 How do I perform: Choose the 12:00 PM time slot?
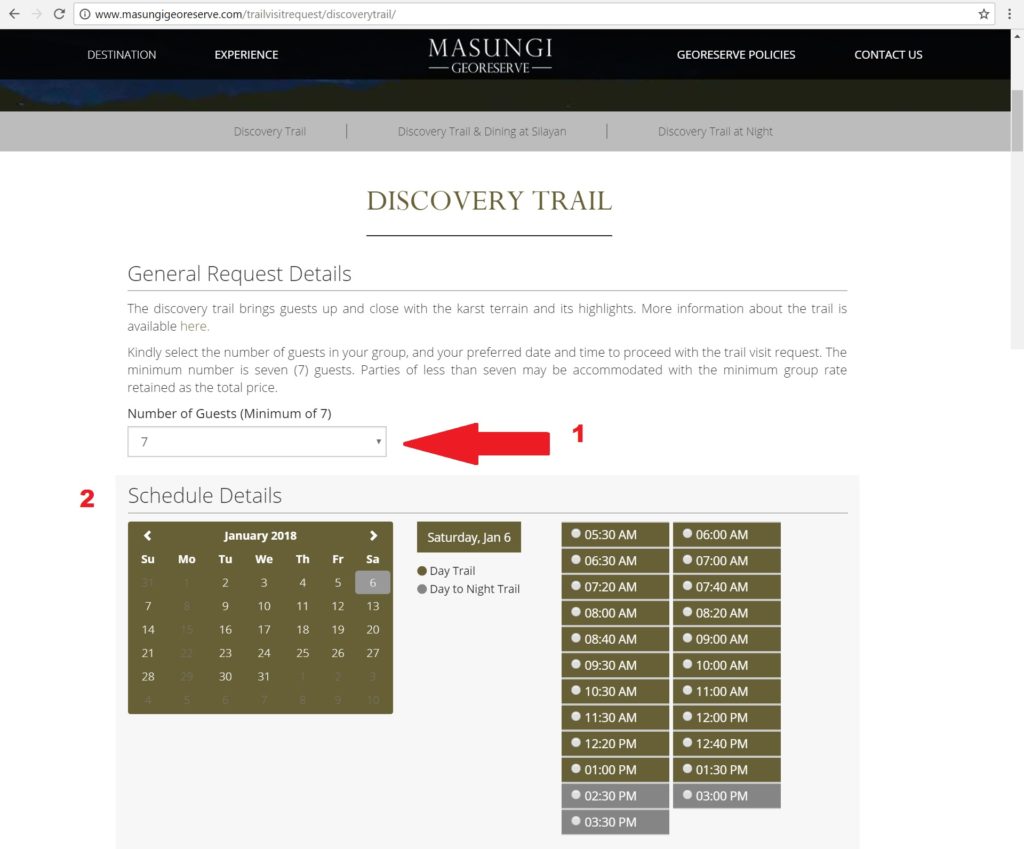tap(727, 717)
